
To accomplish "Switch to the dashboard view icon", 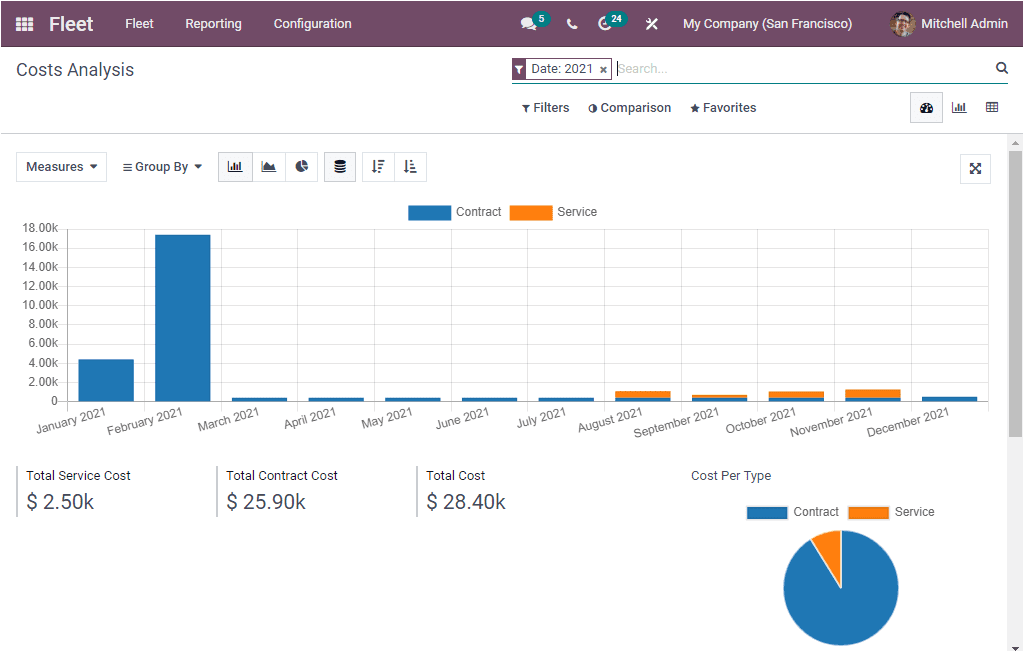I will tap(926, 107).
